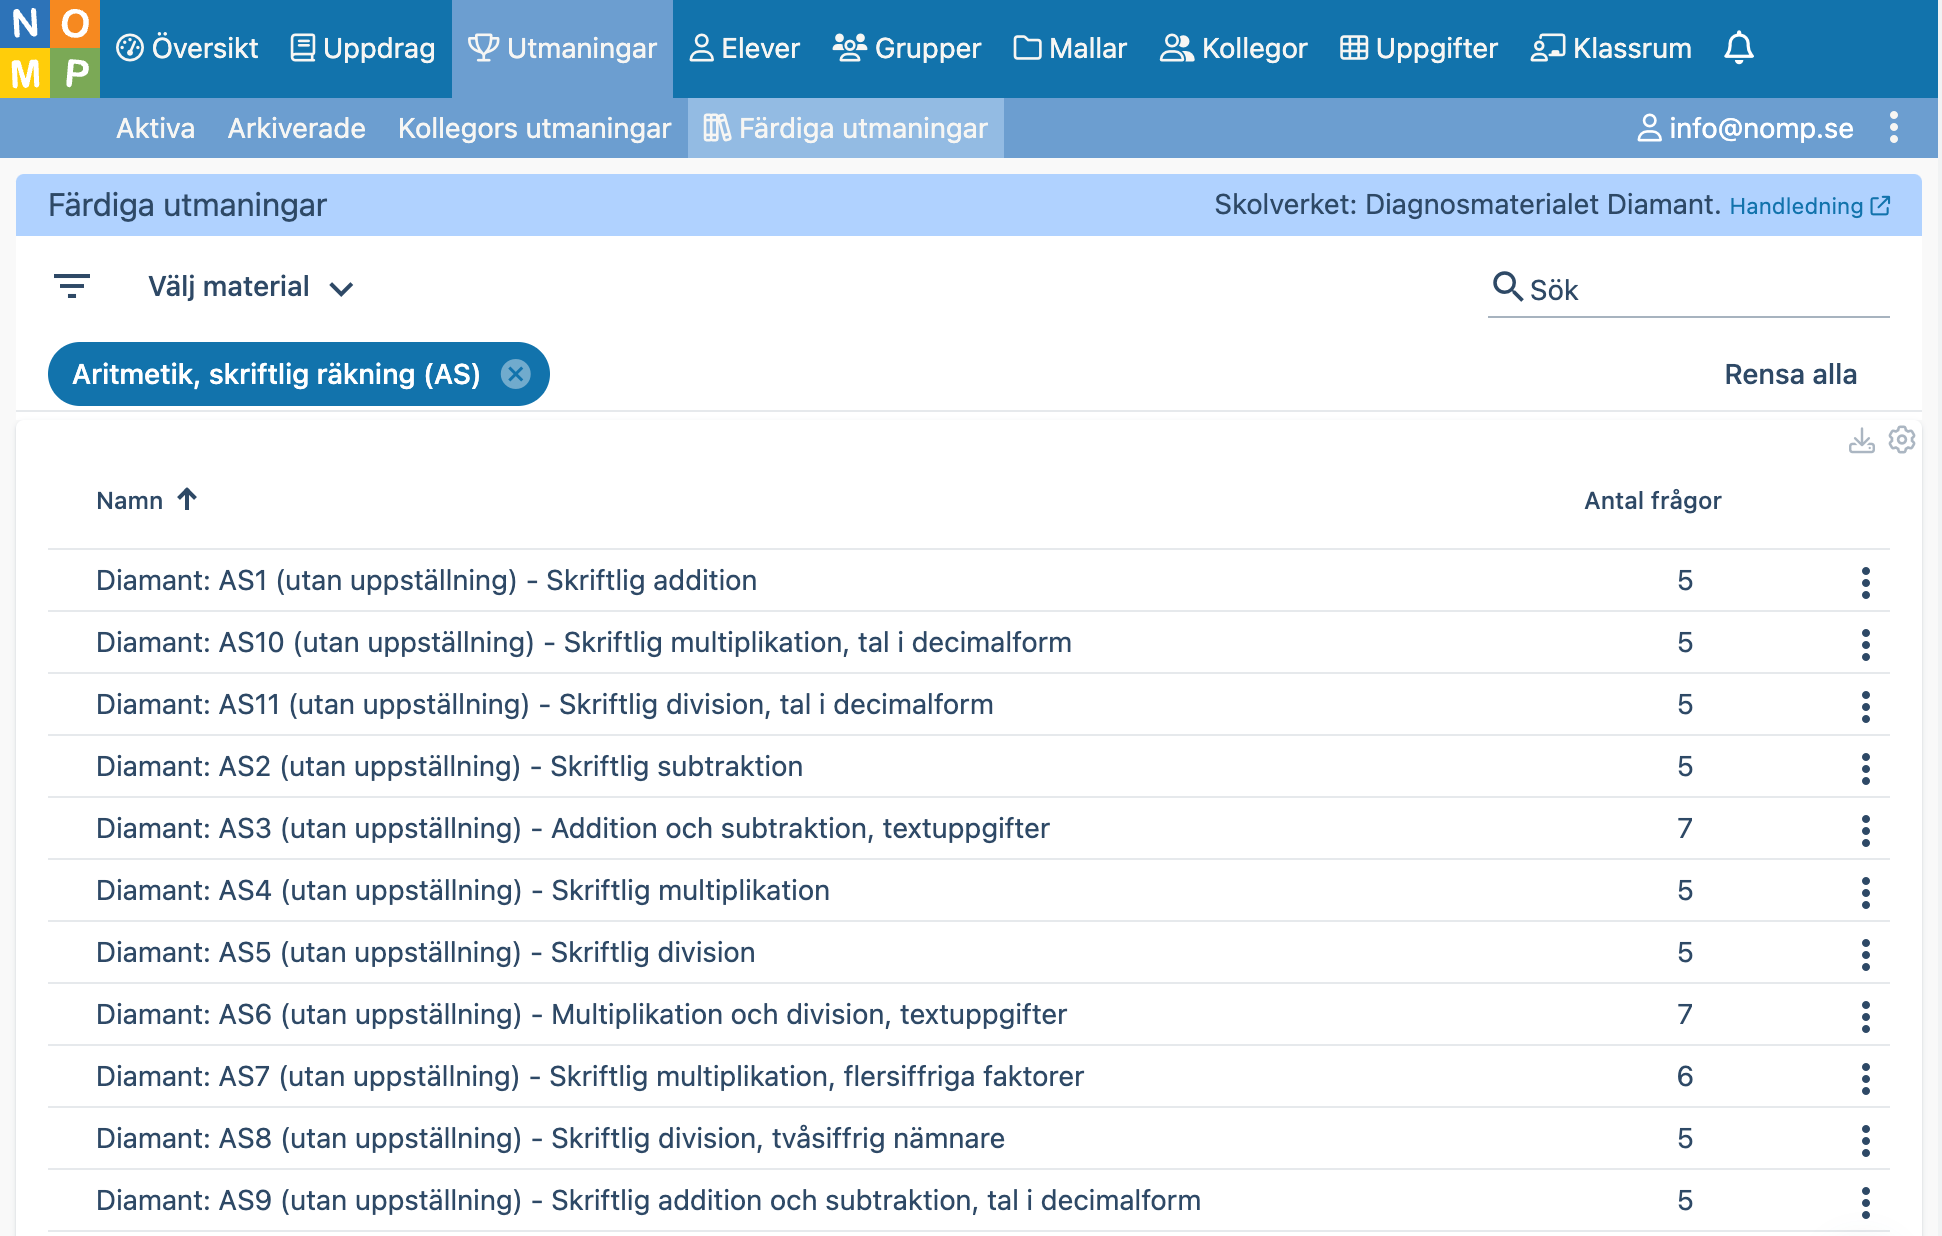Expand the Välj material dropdown

pos(250,287)
